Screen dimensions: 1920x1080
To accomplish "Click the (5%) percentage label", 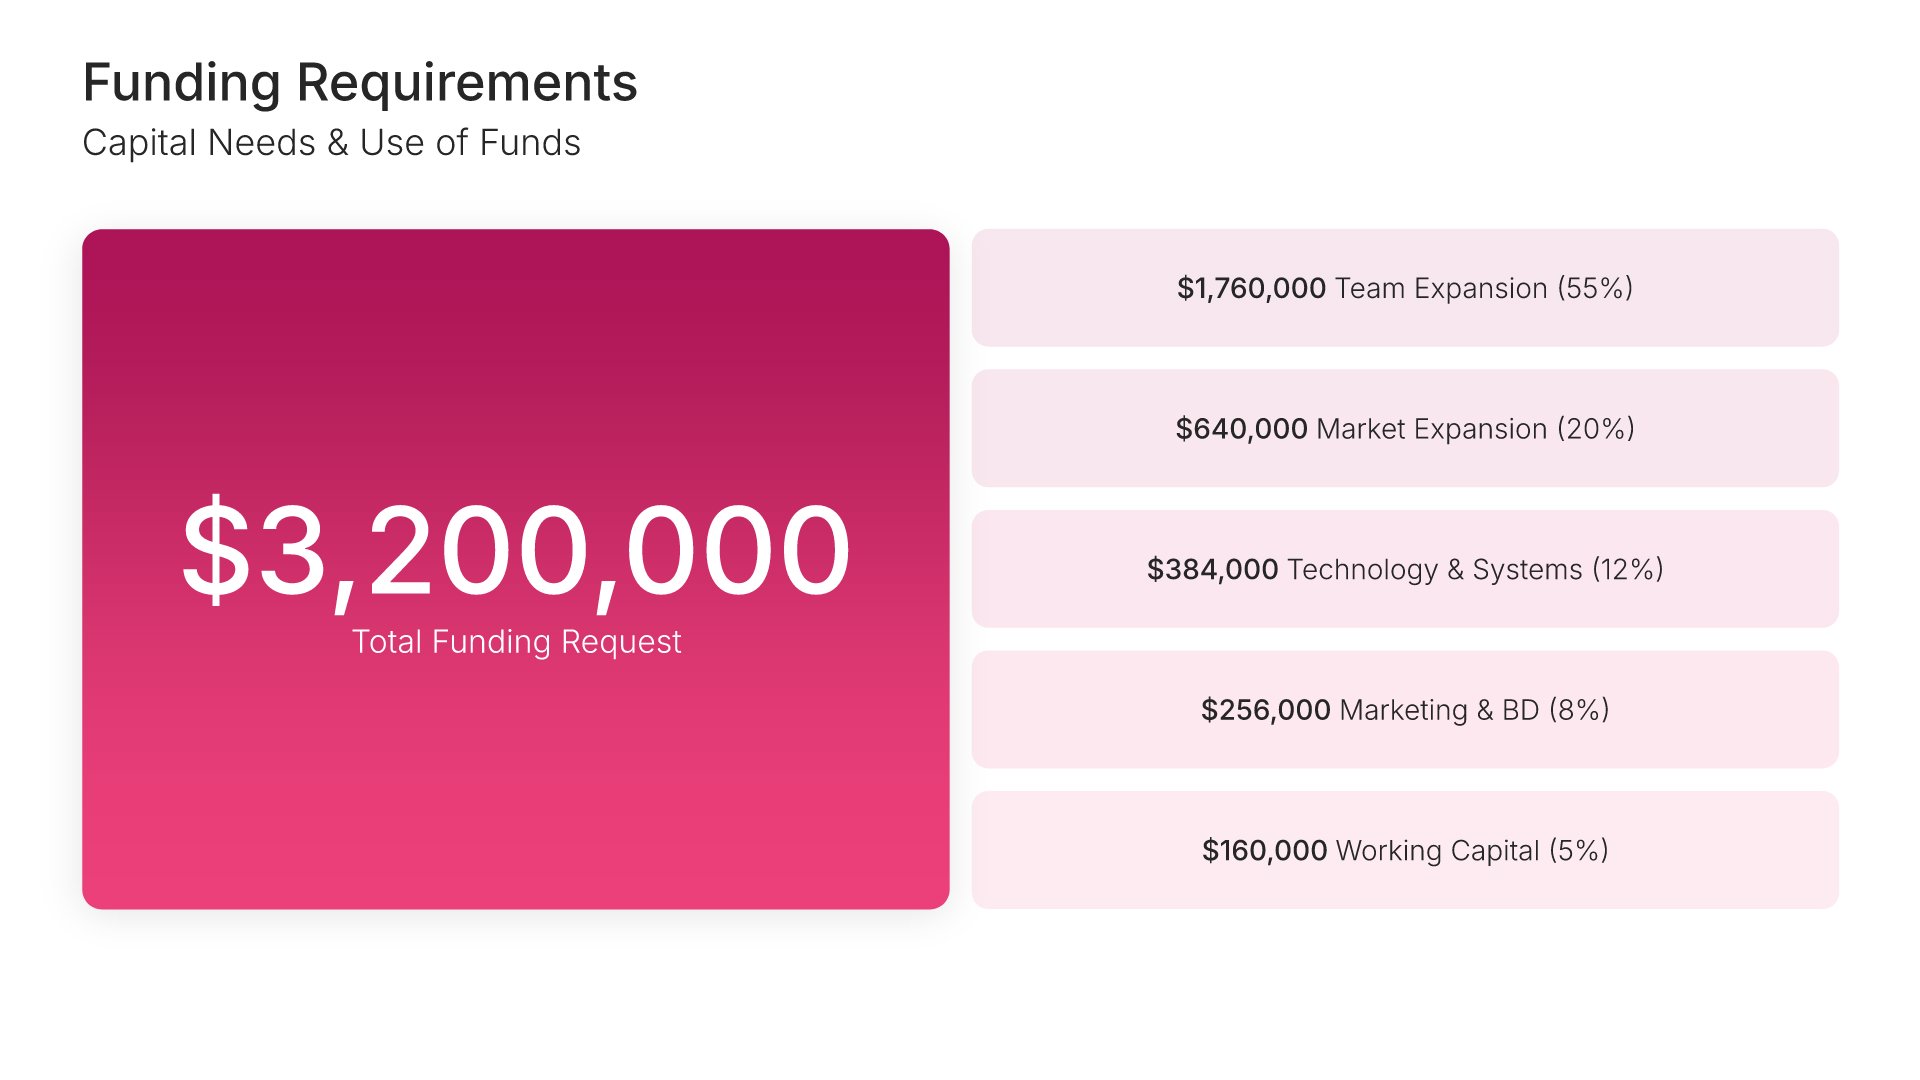I will [1579, 850].
